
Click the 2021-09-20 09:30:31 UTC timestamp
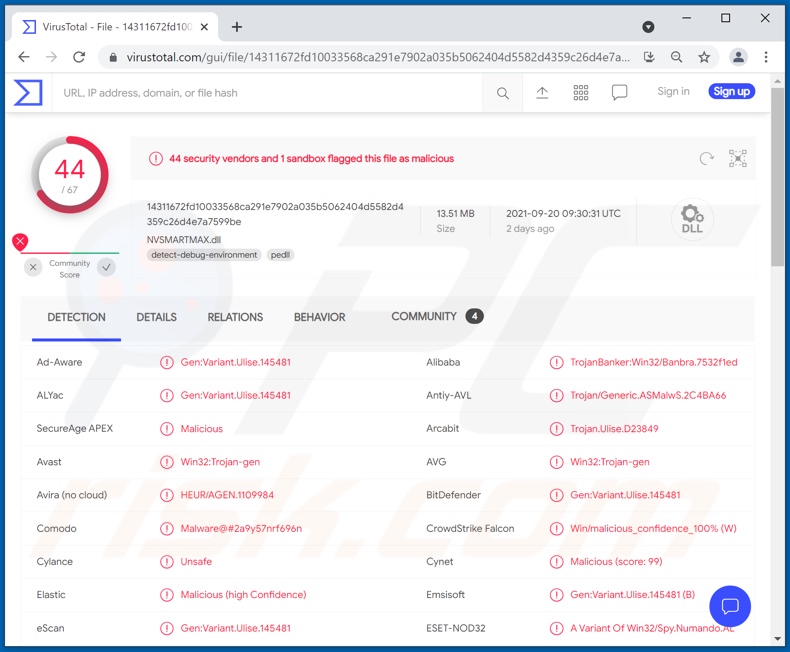coord(563,214)
